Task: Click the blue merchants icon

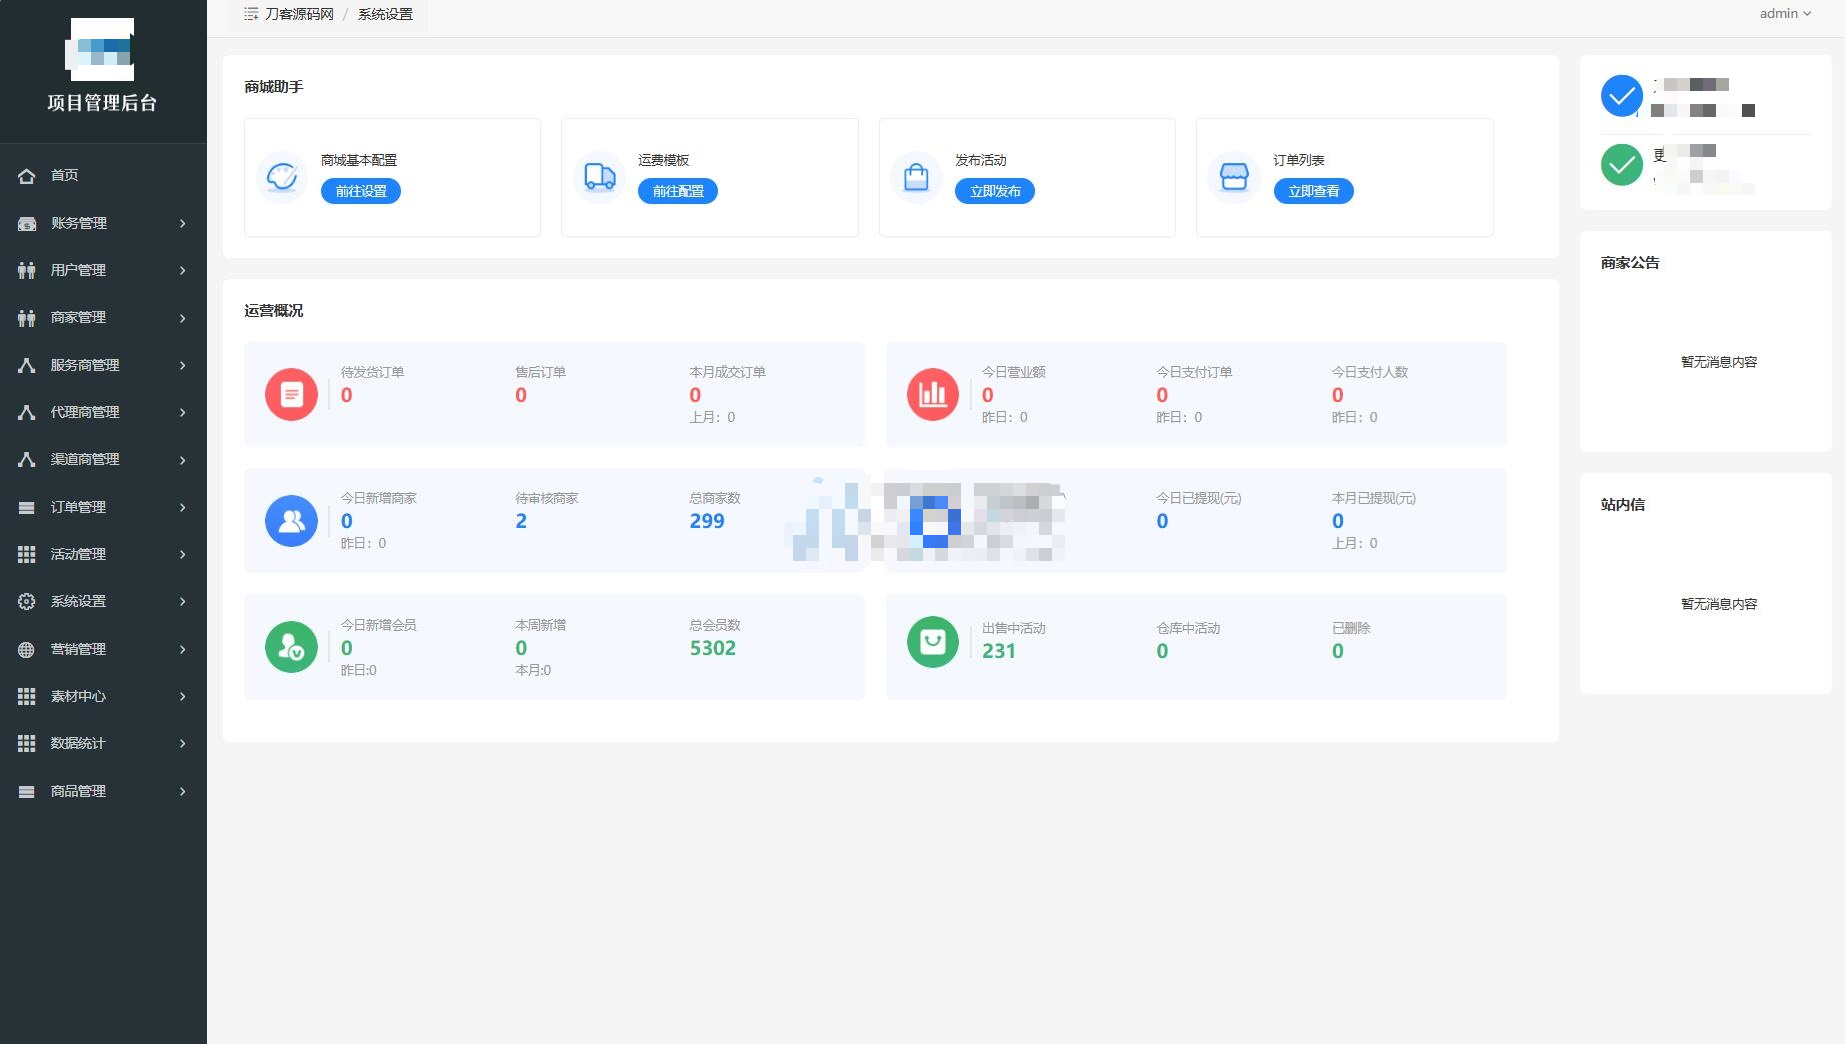Action: click(291, 521)
